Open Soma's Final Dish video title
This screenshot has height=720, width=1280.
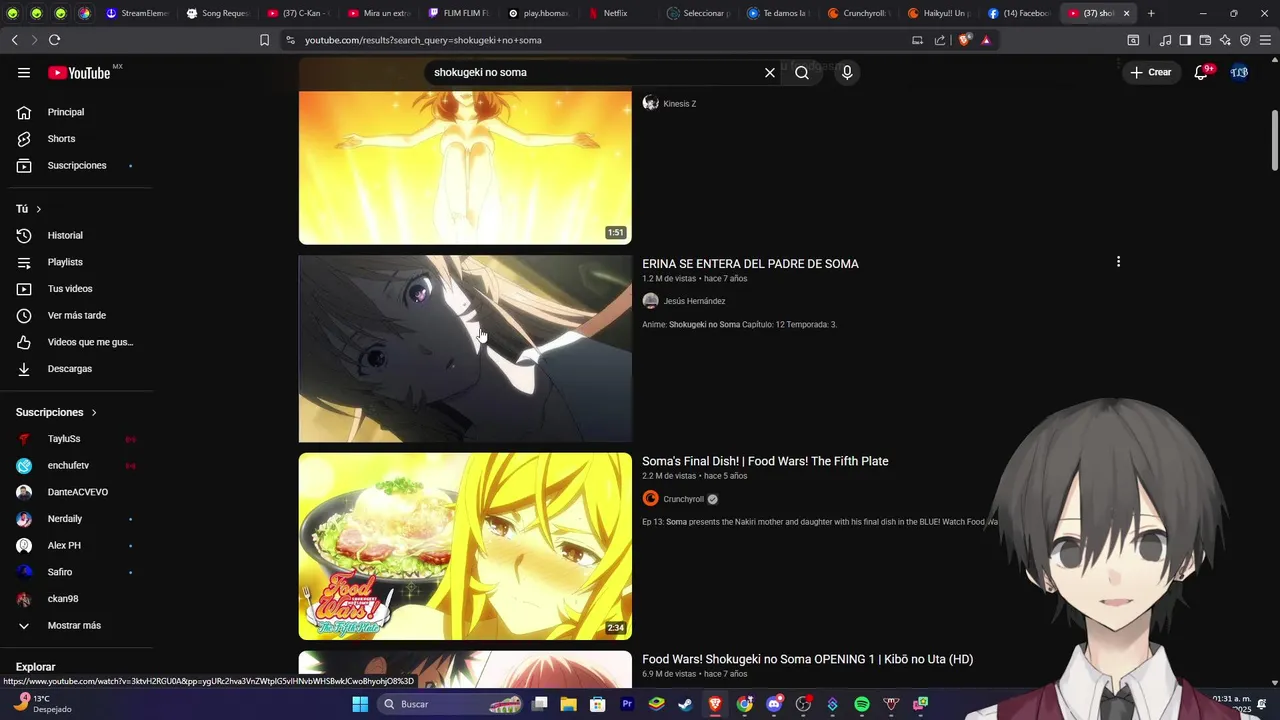pyautogui.click(x=765, y=461)
